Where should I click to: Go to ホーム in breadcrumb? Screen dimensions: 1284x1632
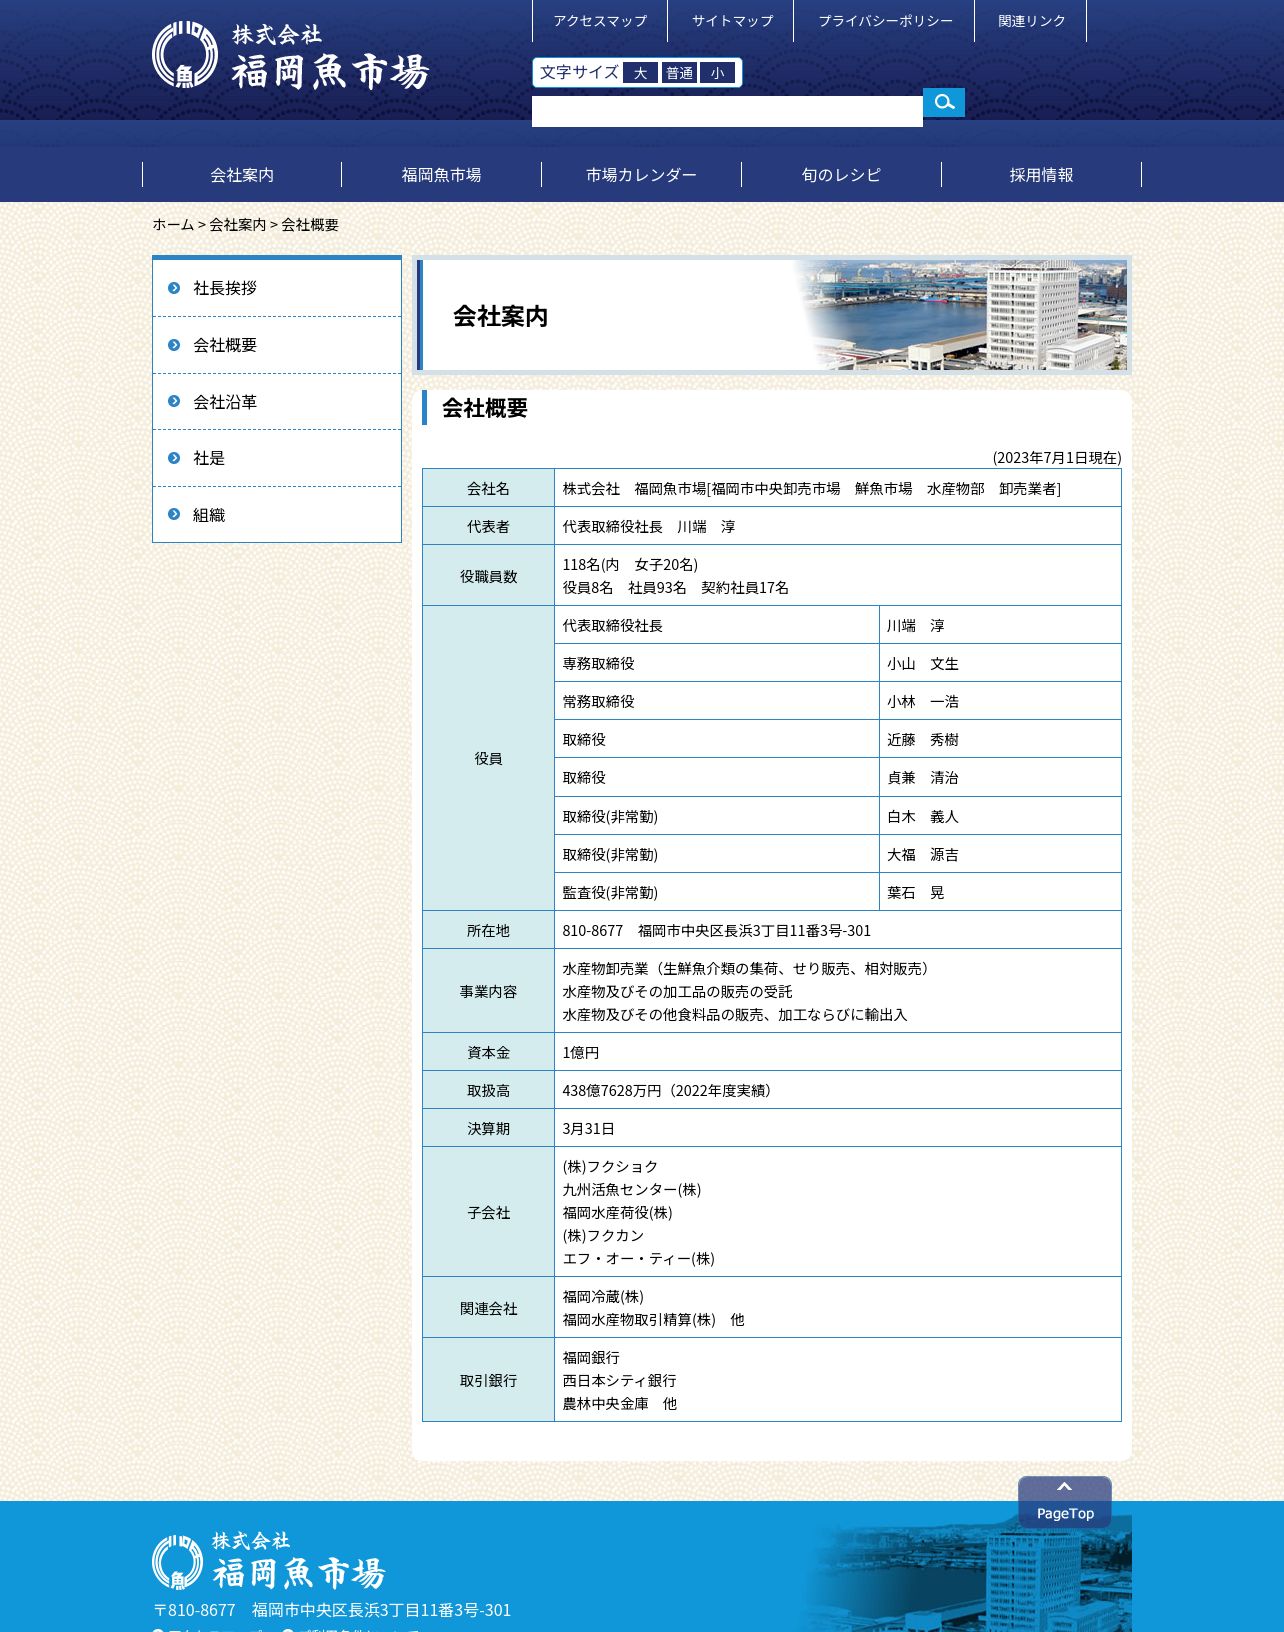(173, 225)
